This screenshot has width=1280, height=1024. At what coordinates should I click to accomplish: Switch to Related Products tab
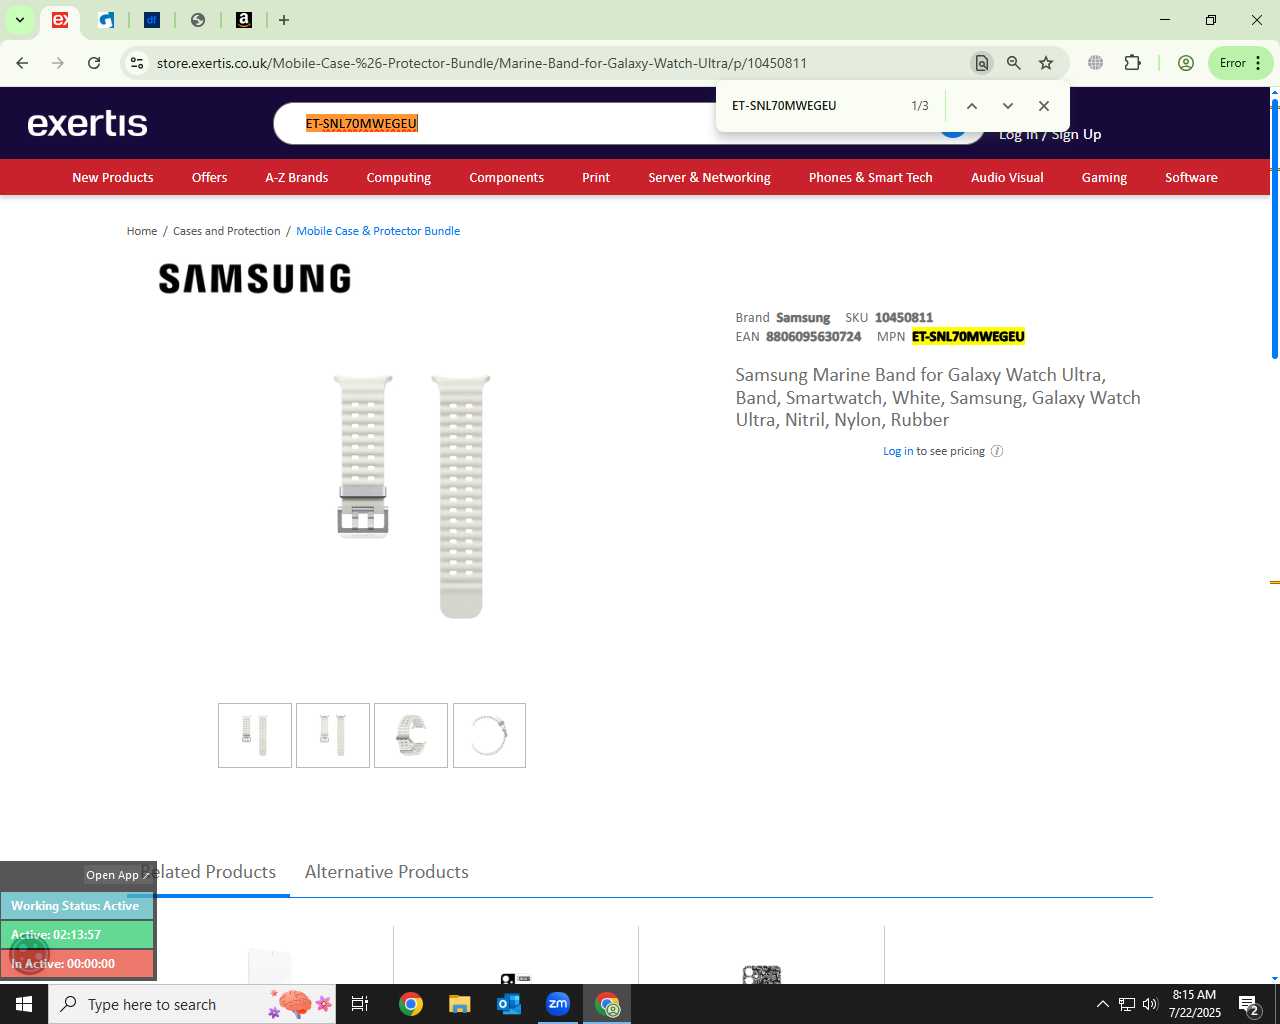[208, 872]
